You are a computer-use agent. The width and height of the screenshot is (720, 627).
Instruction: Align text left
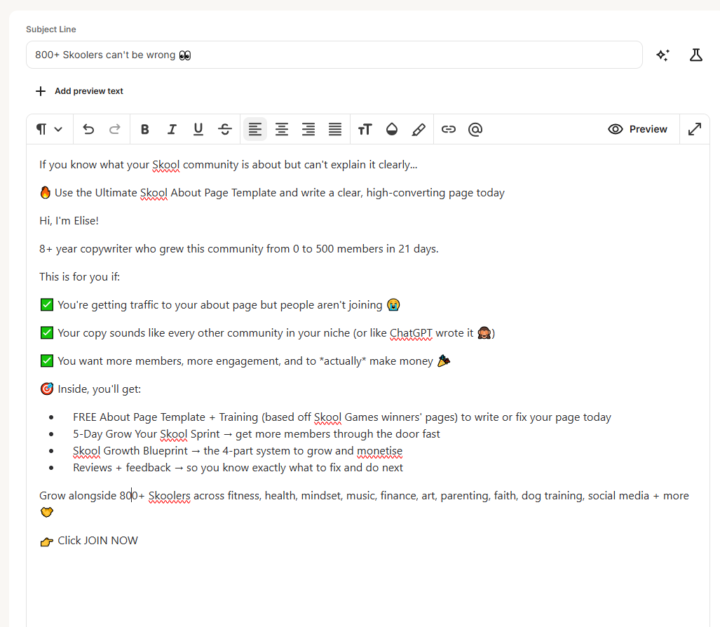tap(255, 130)
